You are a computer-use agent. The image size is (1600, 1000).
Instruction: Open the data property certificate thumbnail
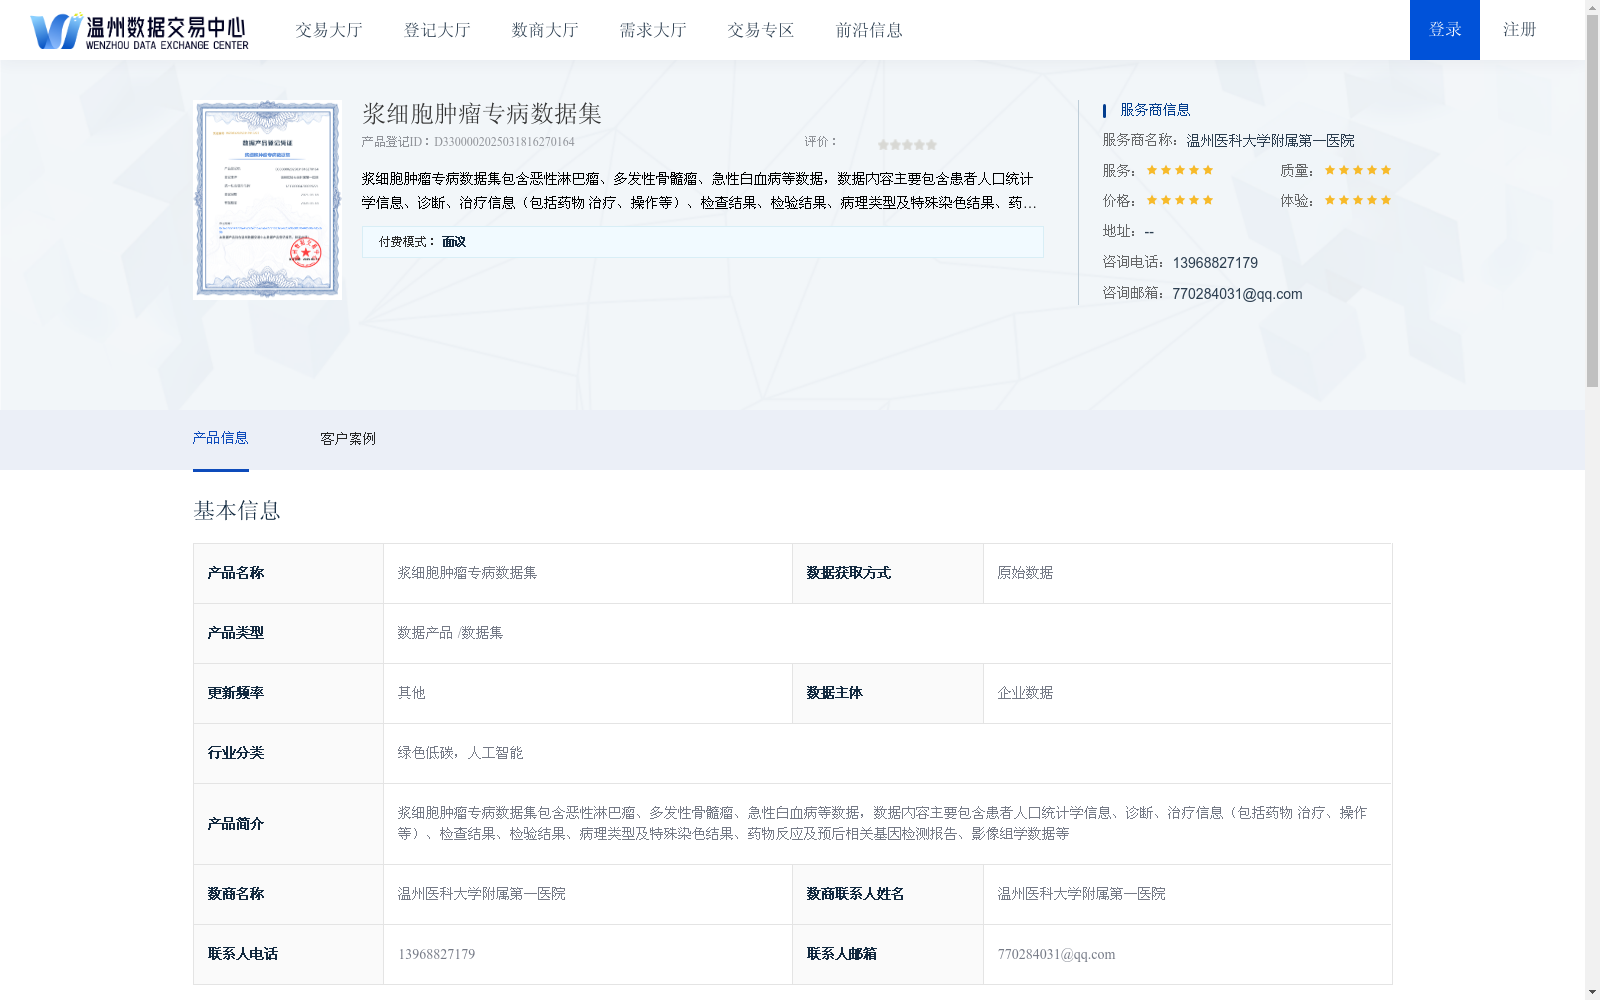(x=267, y=199)
